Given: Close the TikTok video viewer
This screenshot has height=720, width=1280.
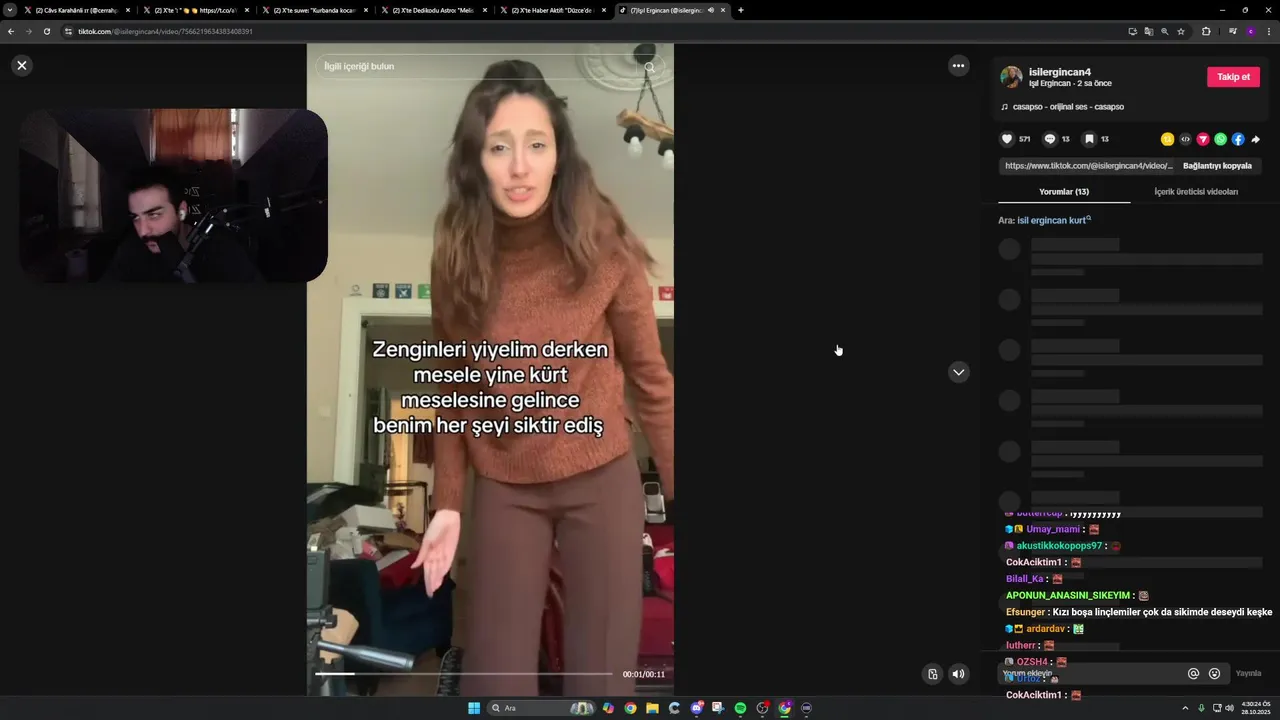Looking at the screenshot, I should pyautogui.click(x=22, y=65).
